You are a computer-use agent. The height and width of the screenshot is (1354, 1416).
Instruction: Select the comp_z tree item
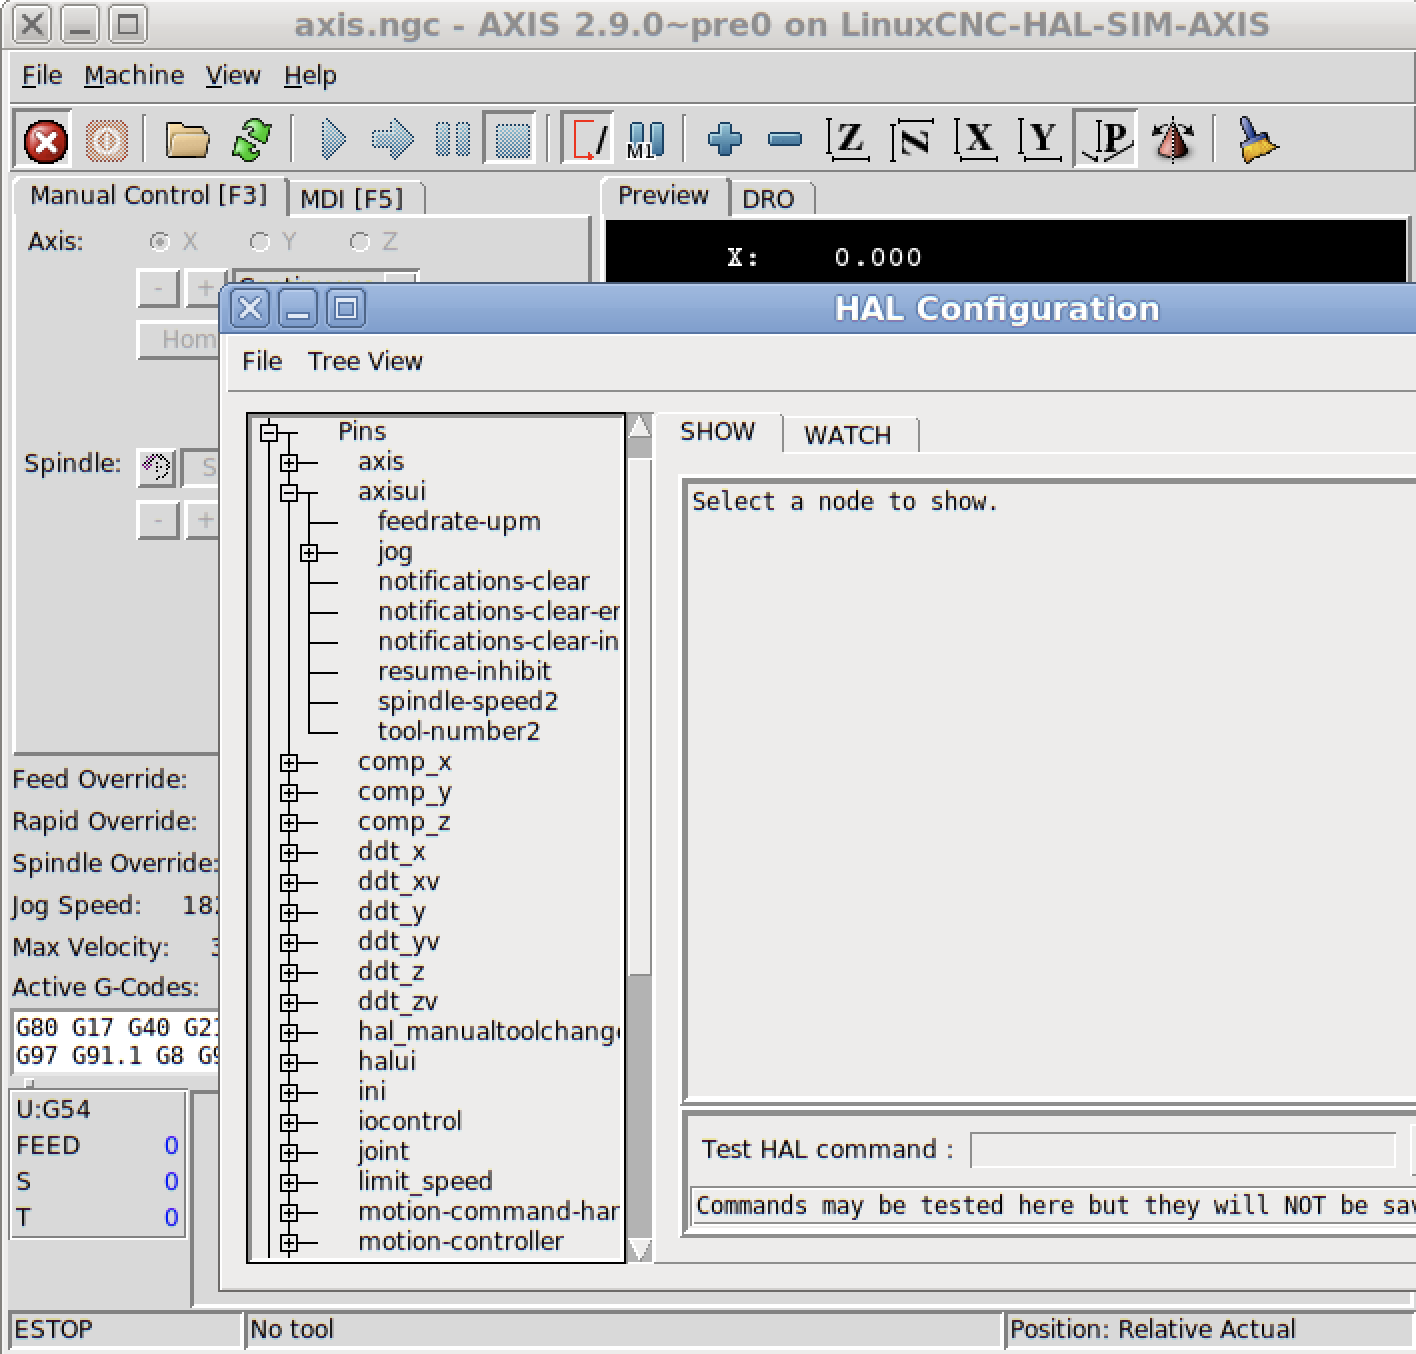coord(404,822)
